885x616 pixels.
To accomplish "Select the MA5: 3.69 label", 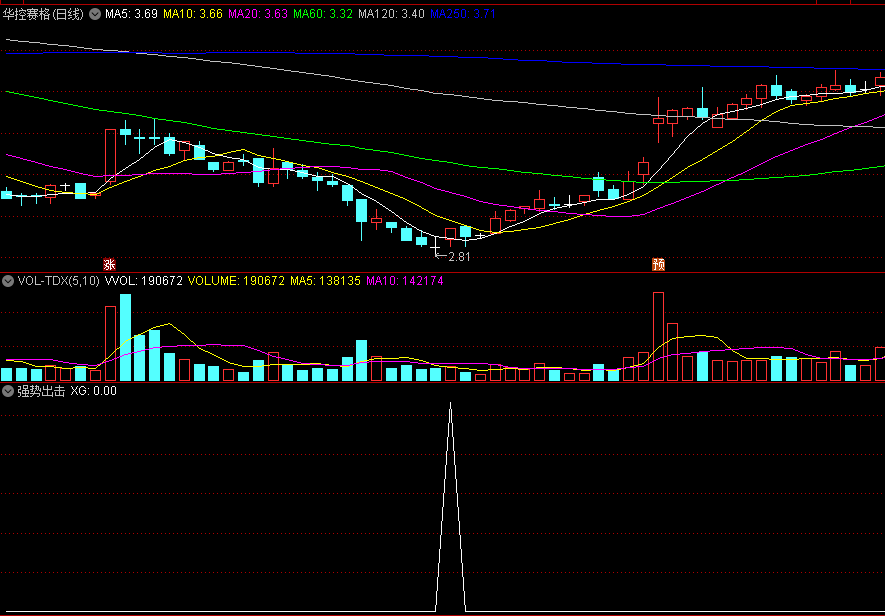I will coord(131,14).
